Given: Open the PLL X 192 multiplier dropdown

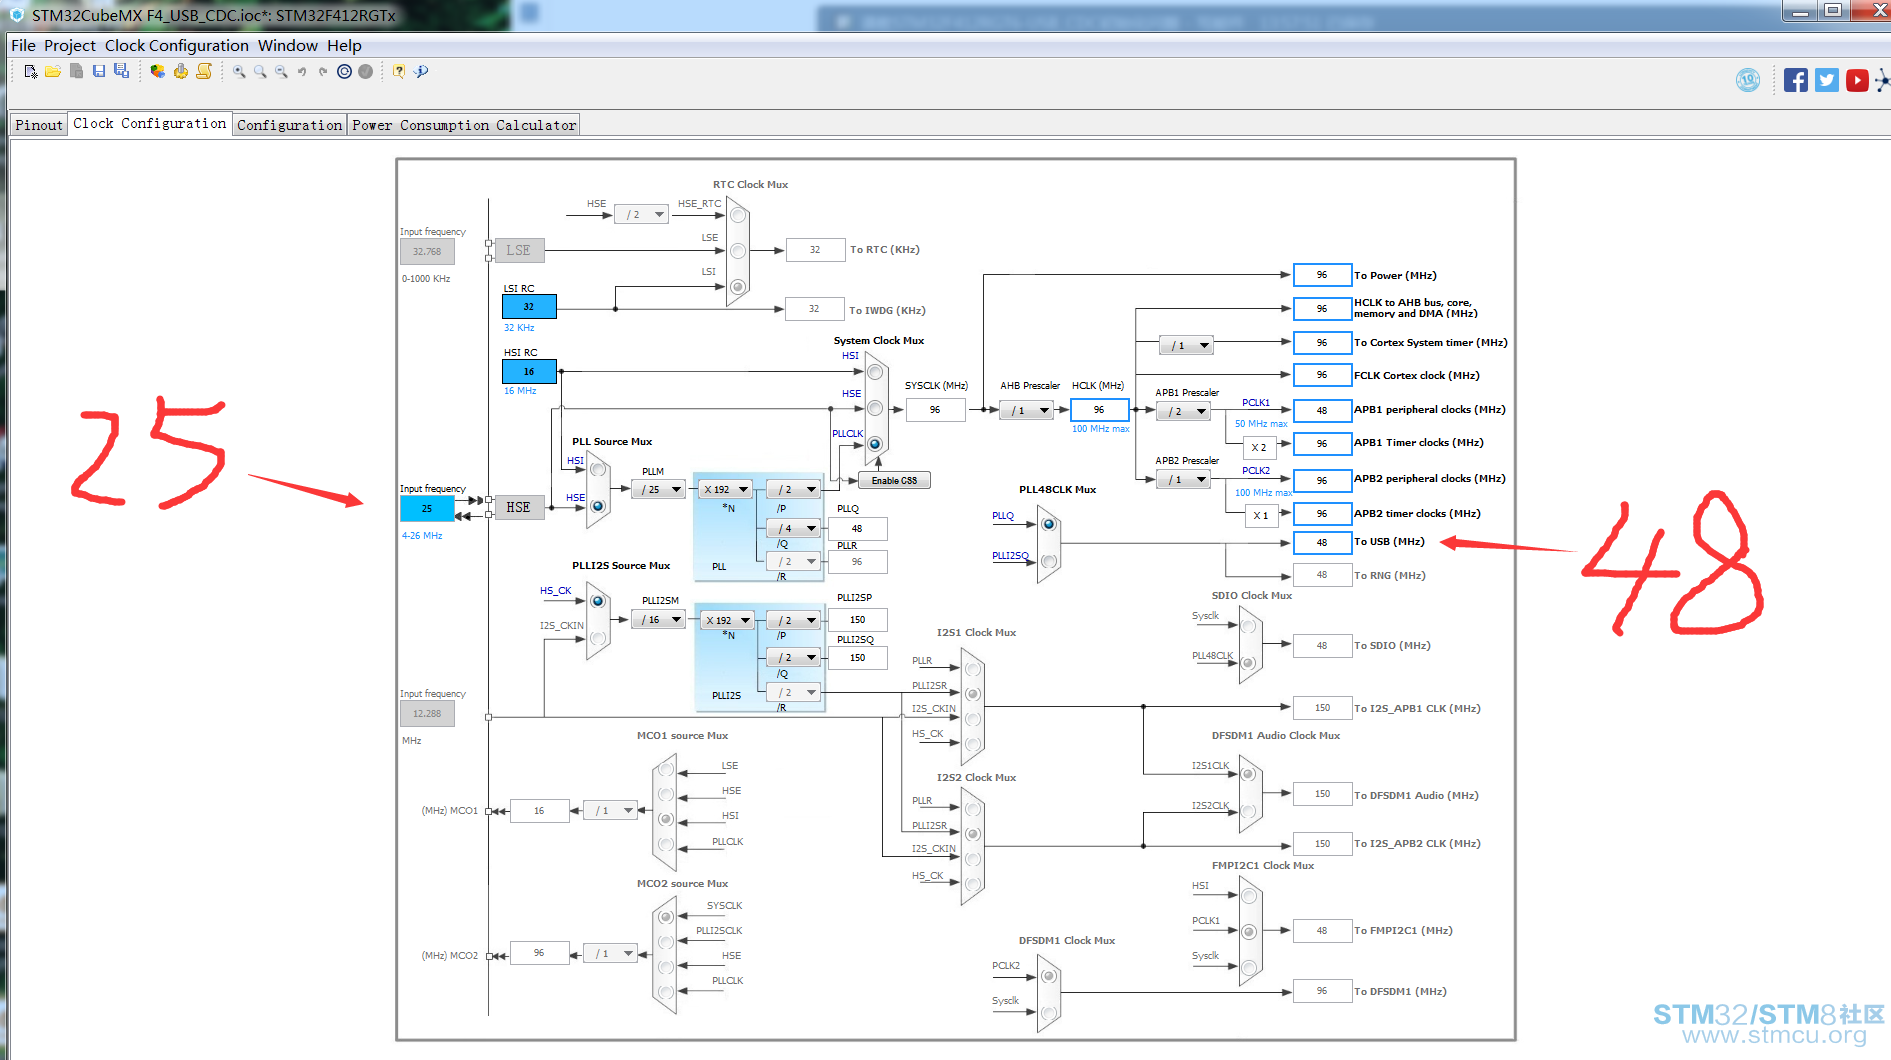Looking at the screenshot, I should (726, 490).
